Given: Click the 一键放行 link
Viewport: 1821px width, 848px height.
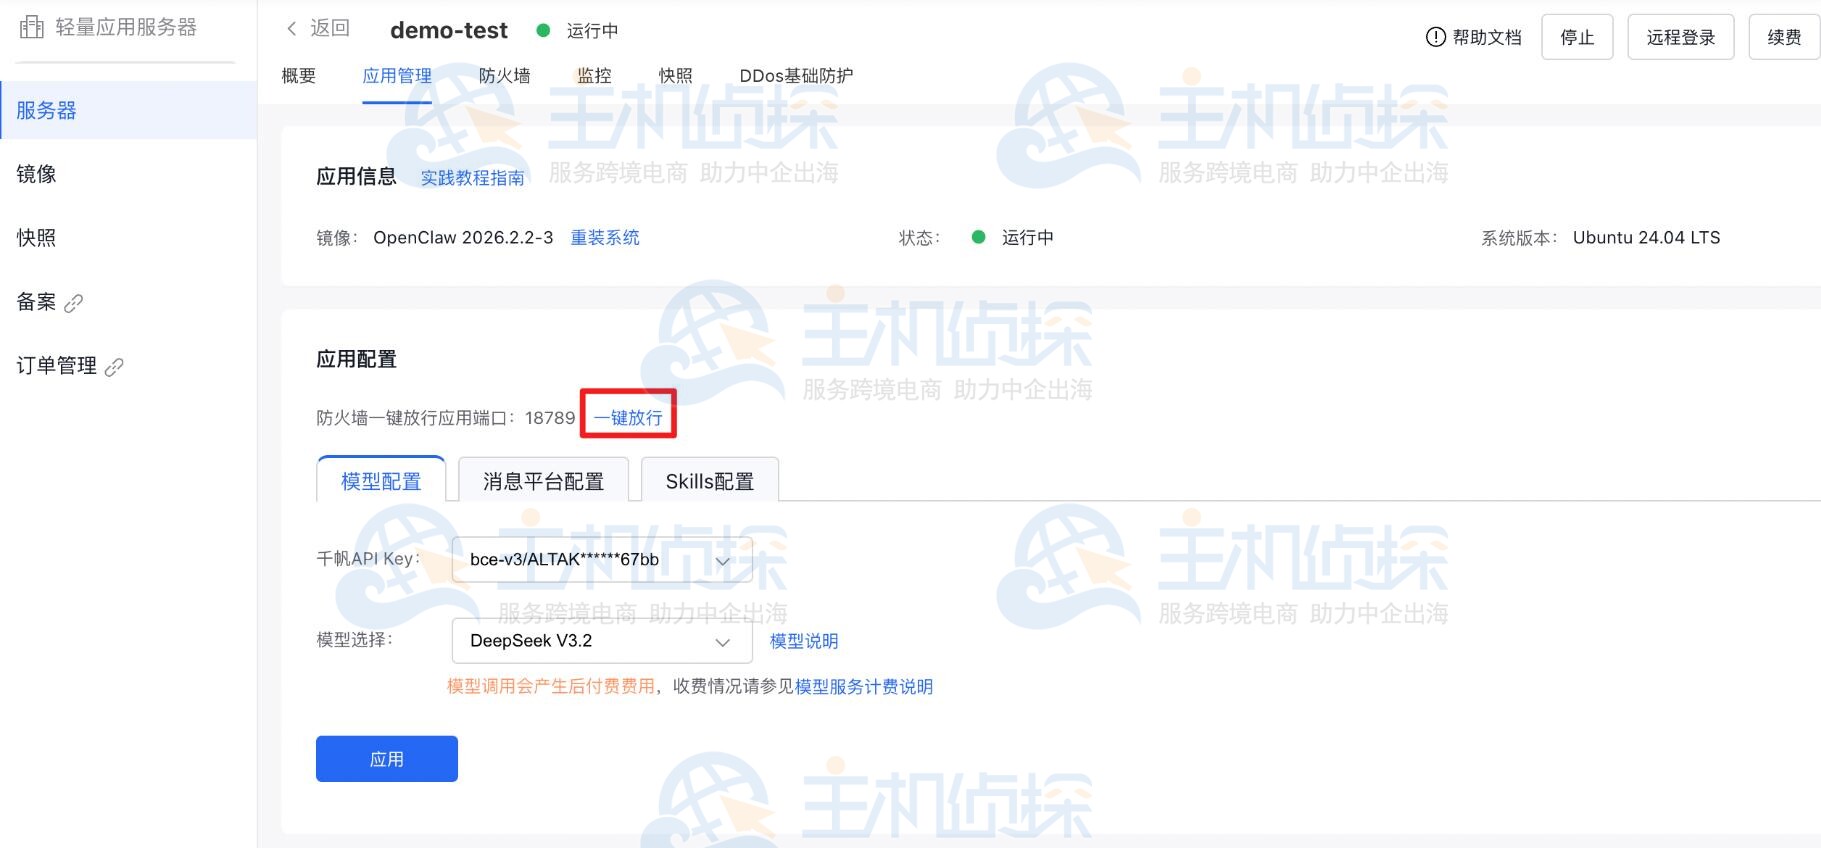Looking at the screenshot, I should [x=629, y=417].
